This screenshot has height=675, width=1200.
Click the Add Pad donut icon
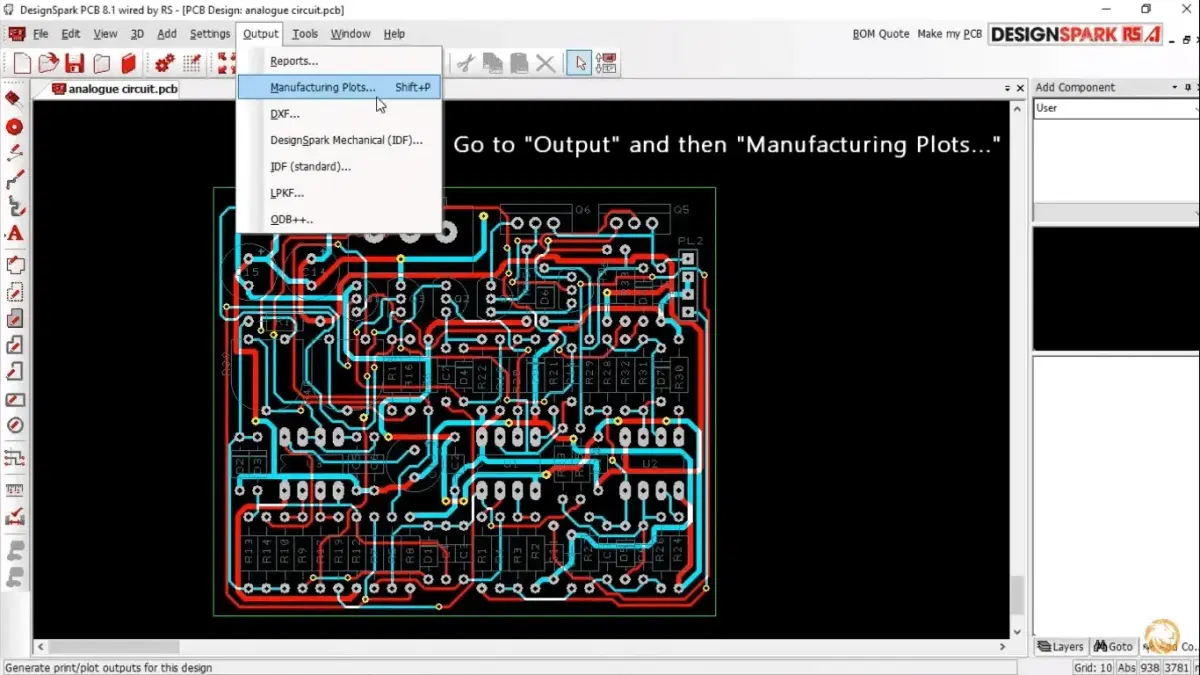point(14,127)
